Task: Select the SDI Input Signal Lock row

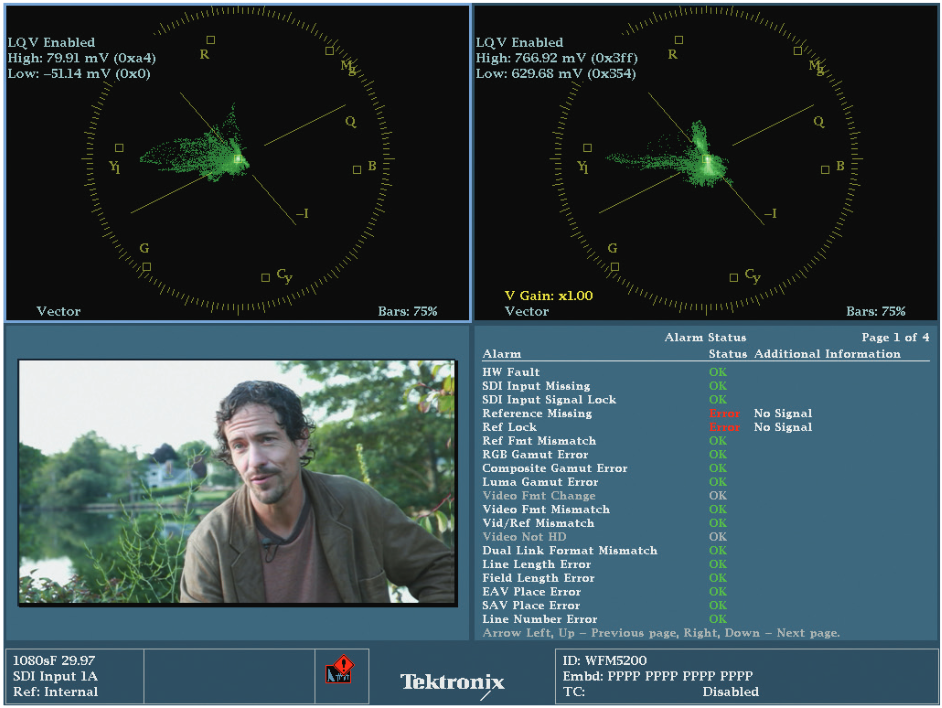Action: point(706,400)
